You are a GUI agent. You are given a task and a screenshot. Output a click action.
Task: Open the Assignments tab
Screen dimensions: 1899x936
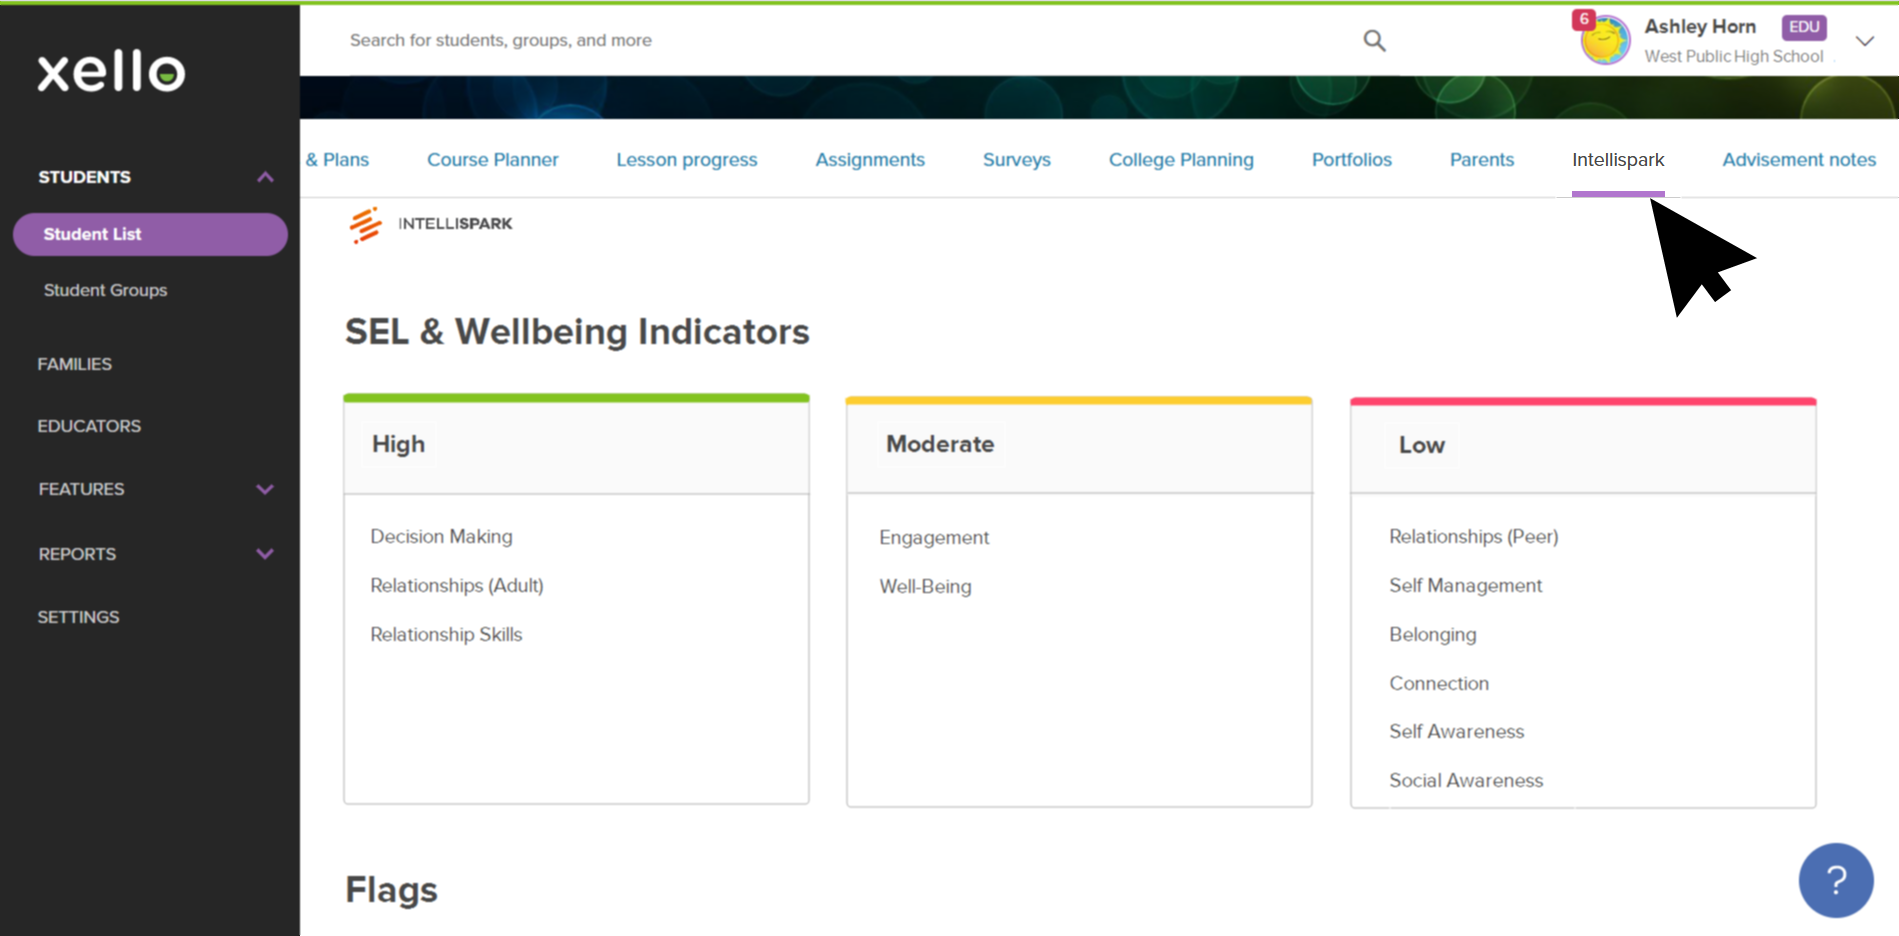[869, 159]
